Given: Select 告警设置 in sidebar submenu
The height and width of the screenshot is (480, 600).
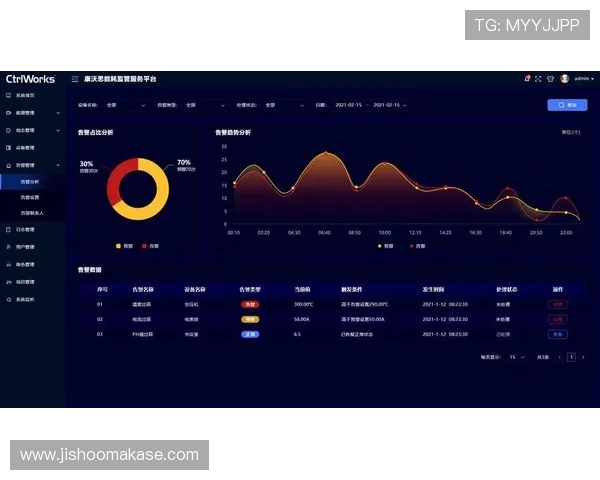Looking at the screenshot, I should pos(30,197).
